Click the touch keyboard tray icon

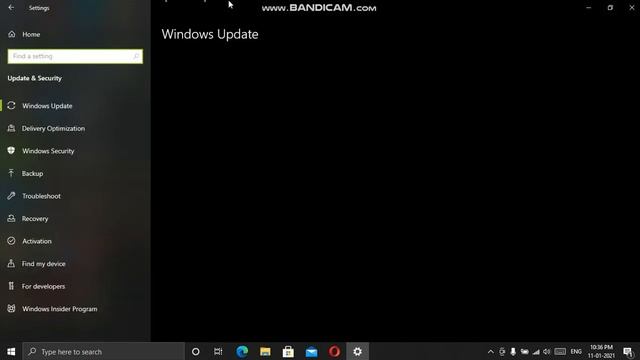click(x=560, y=352)
